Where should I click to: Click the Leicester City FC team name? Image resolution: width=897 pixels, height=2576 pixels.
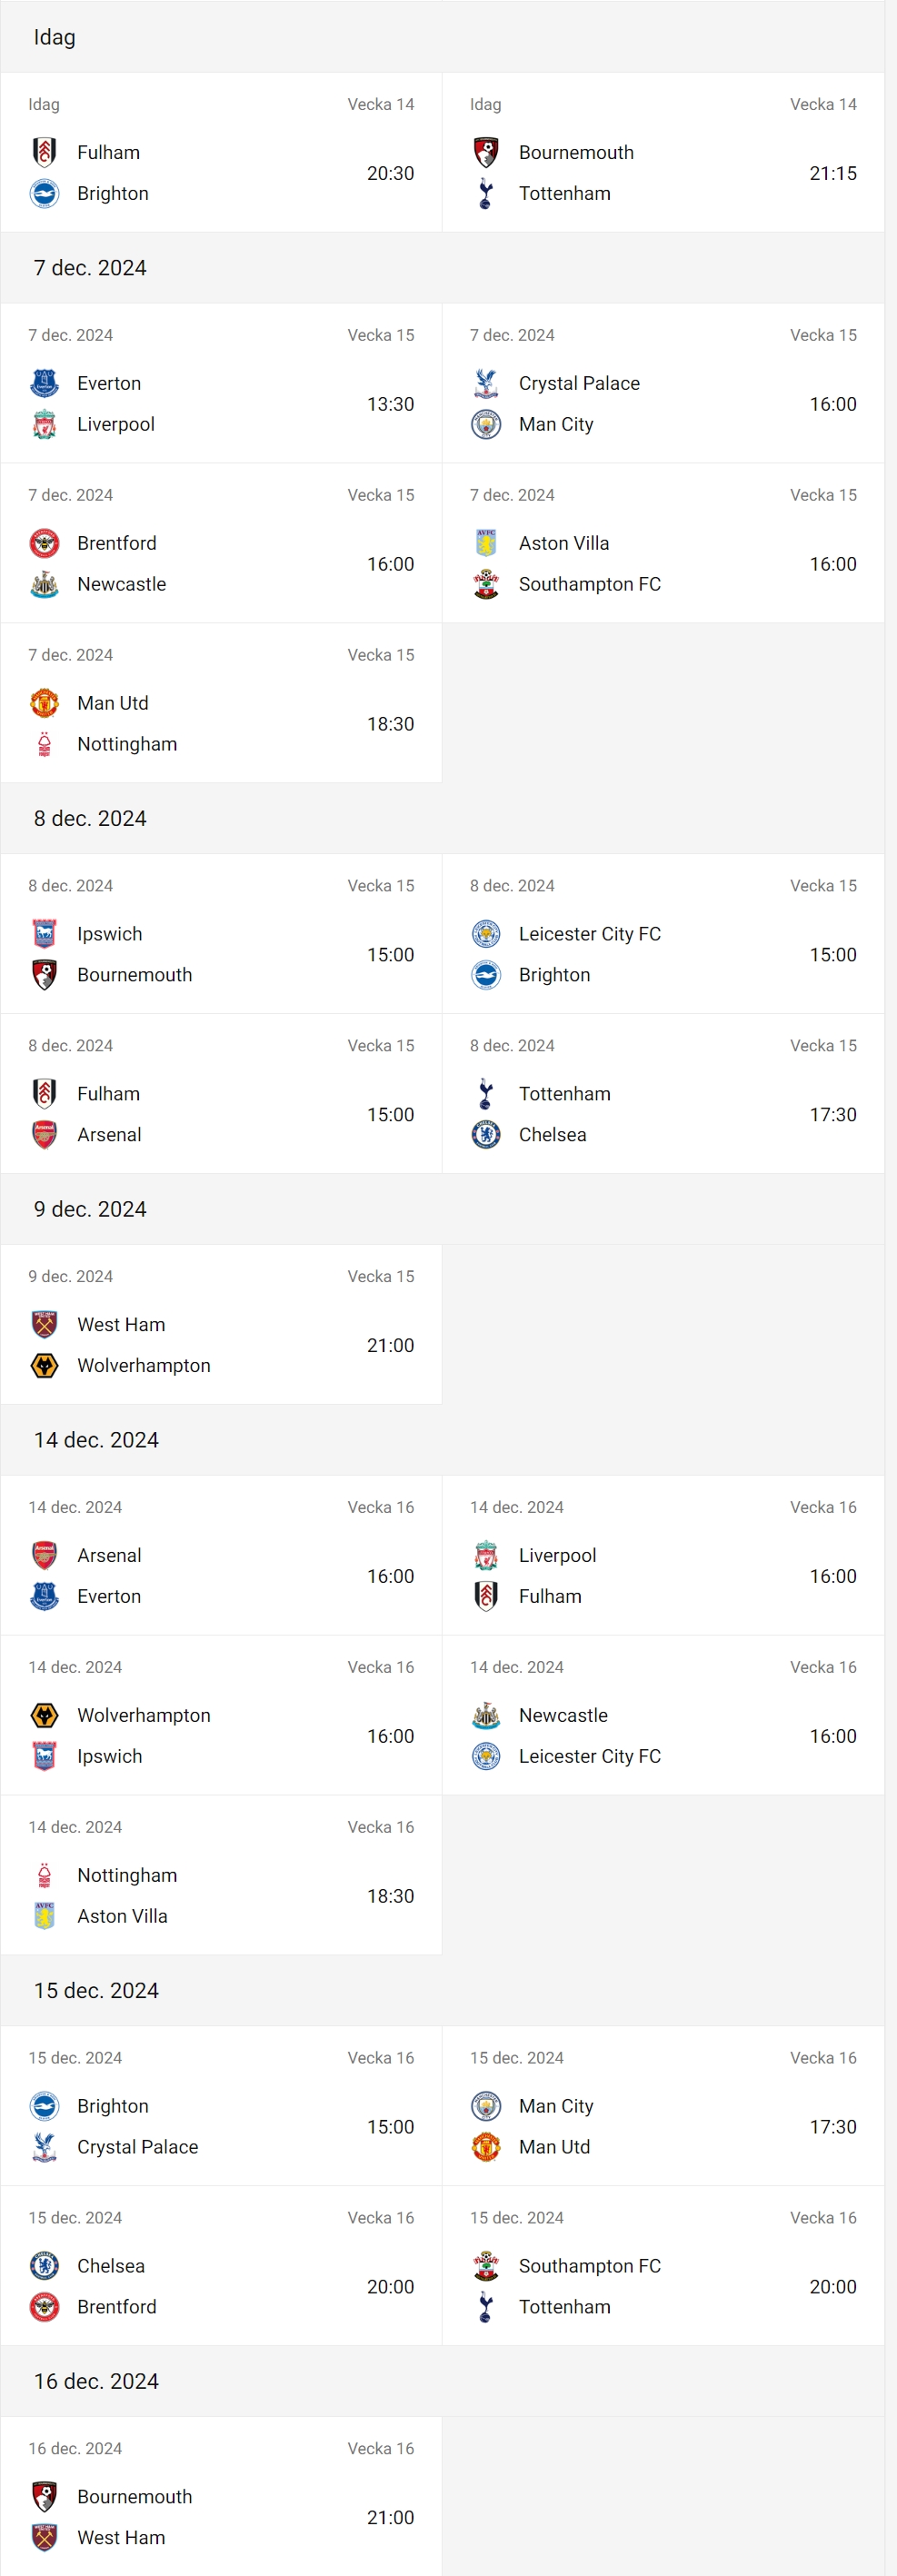(589, 933)
